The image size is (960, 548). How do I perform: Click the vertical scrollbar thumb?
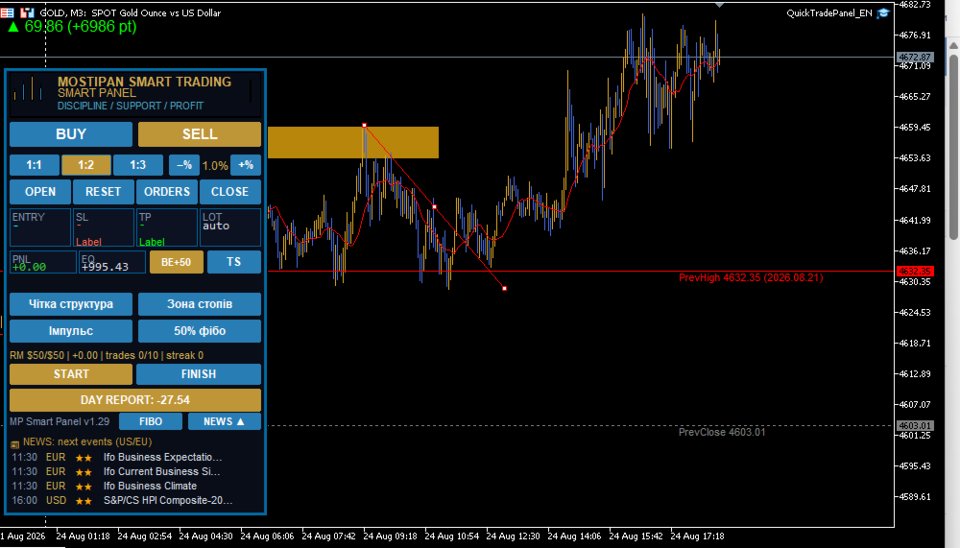coord(954,147)
